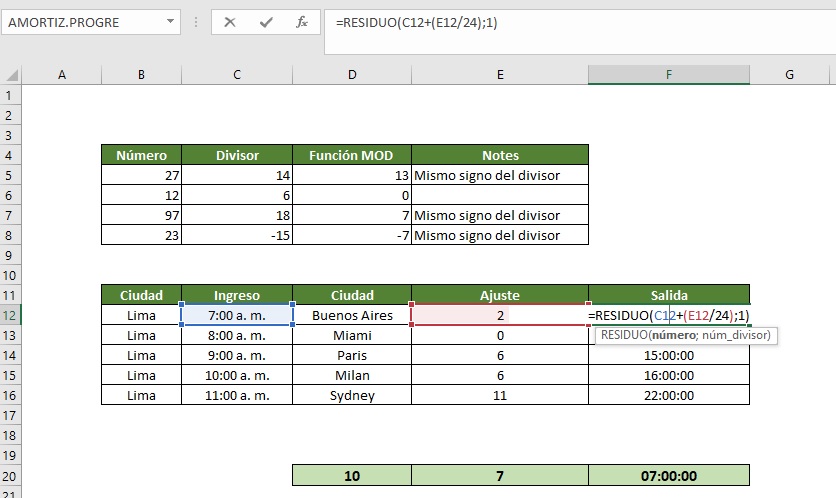This screenshot has height=498, width=836.
Task: Select the Sydney city cell
Action: (x=351, y=395)
